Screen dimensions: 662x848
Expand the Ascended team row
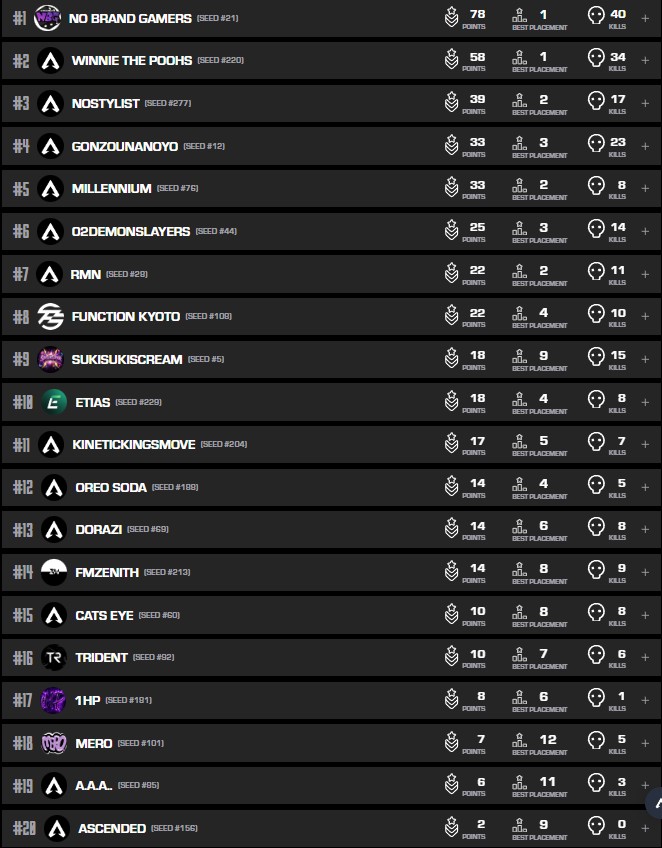(x=645, y=828)
